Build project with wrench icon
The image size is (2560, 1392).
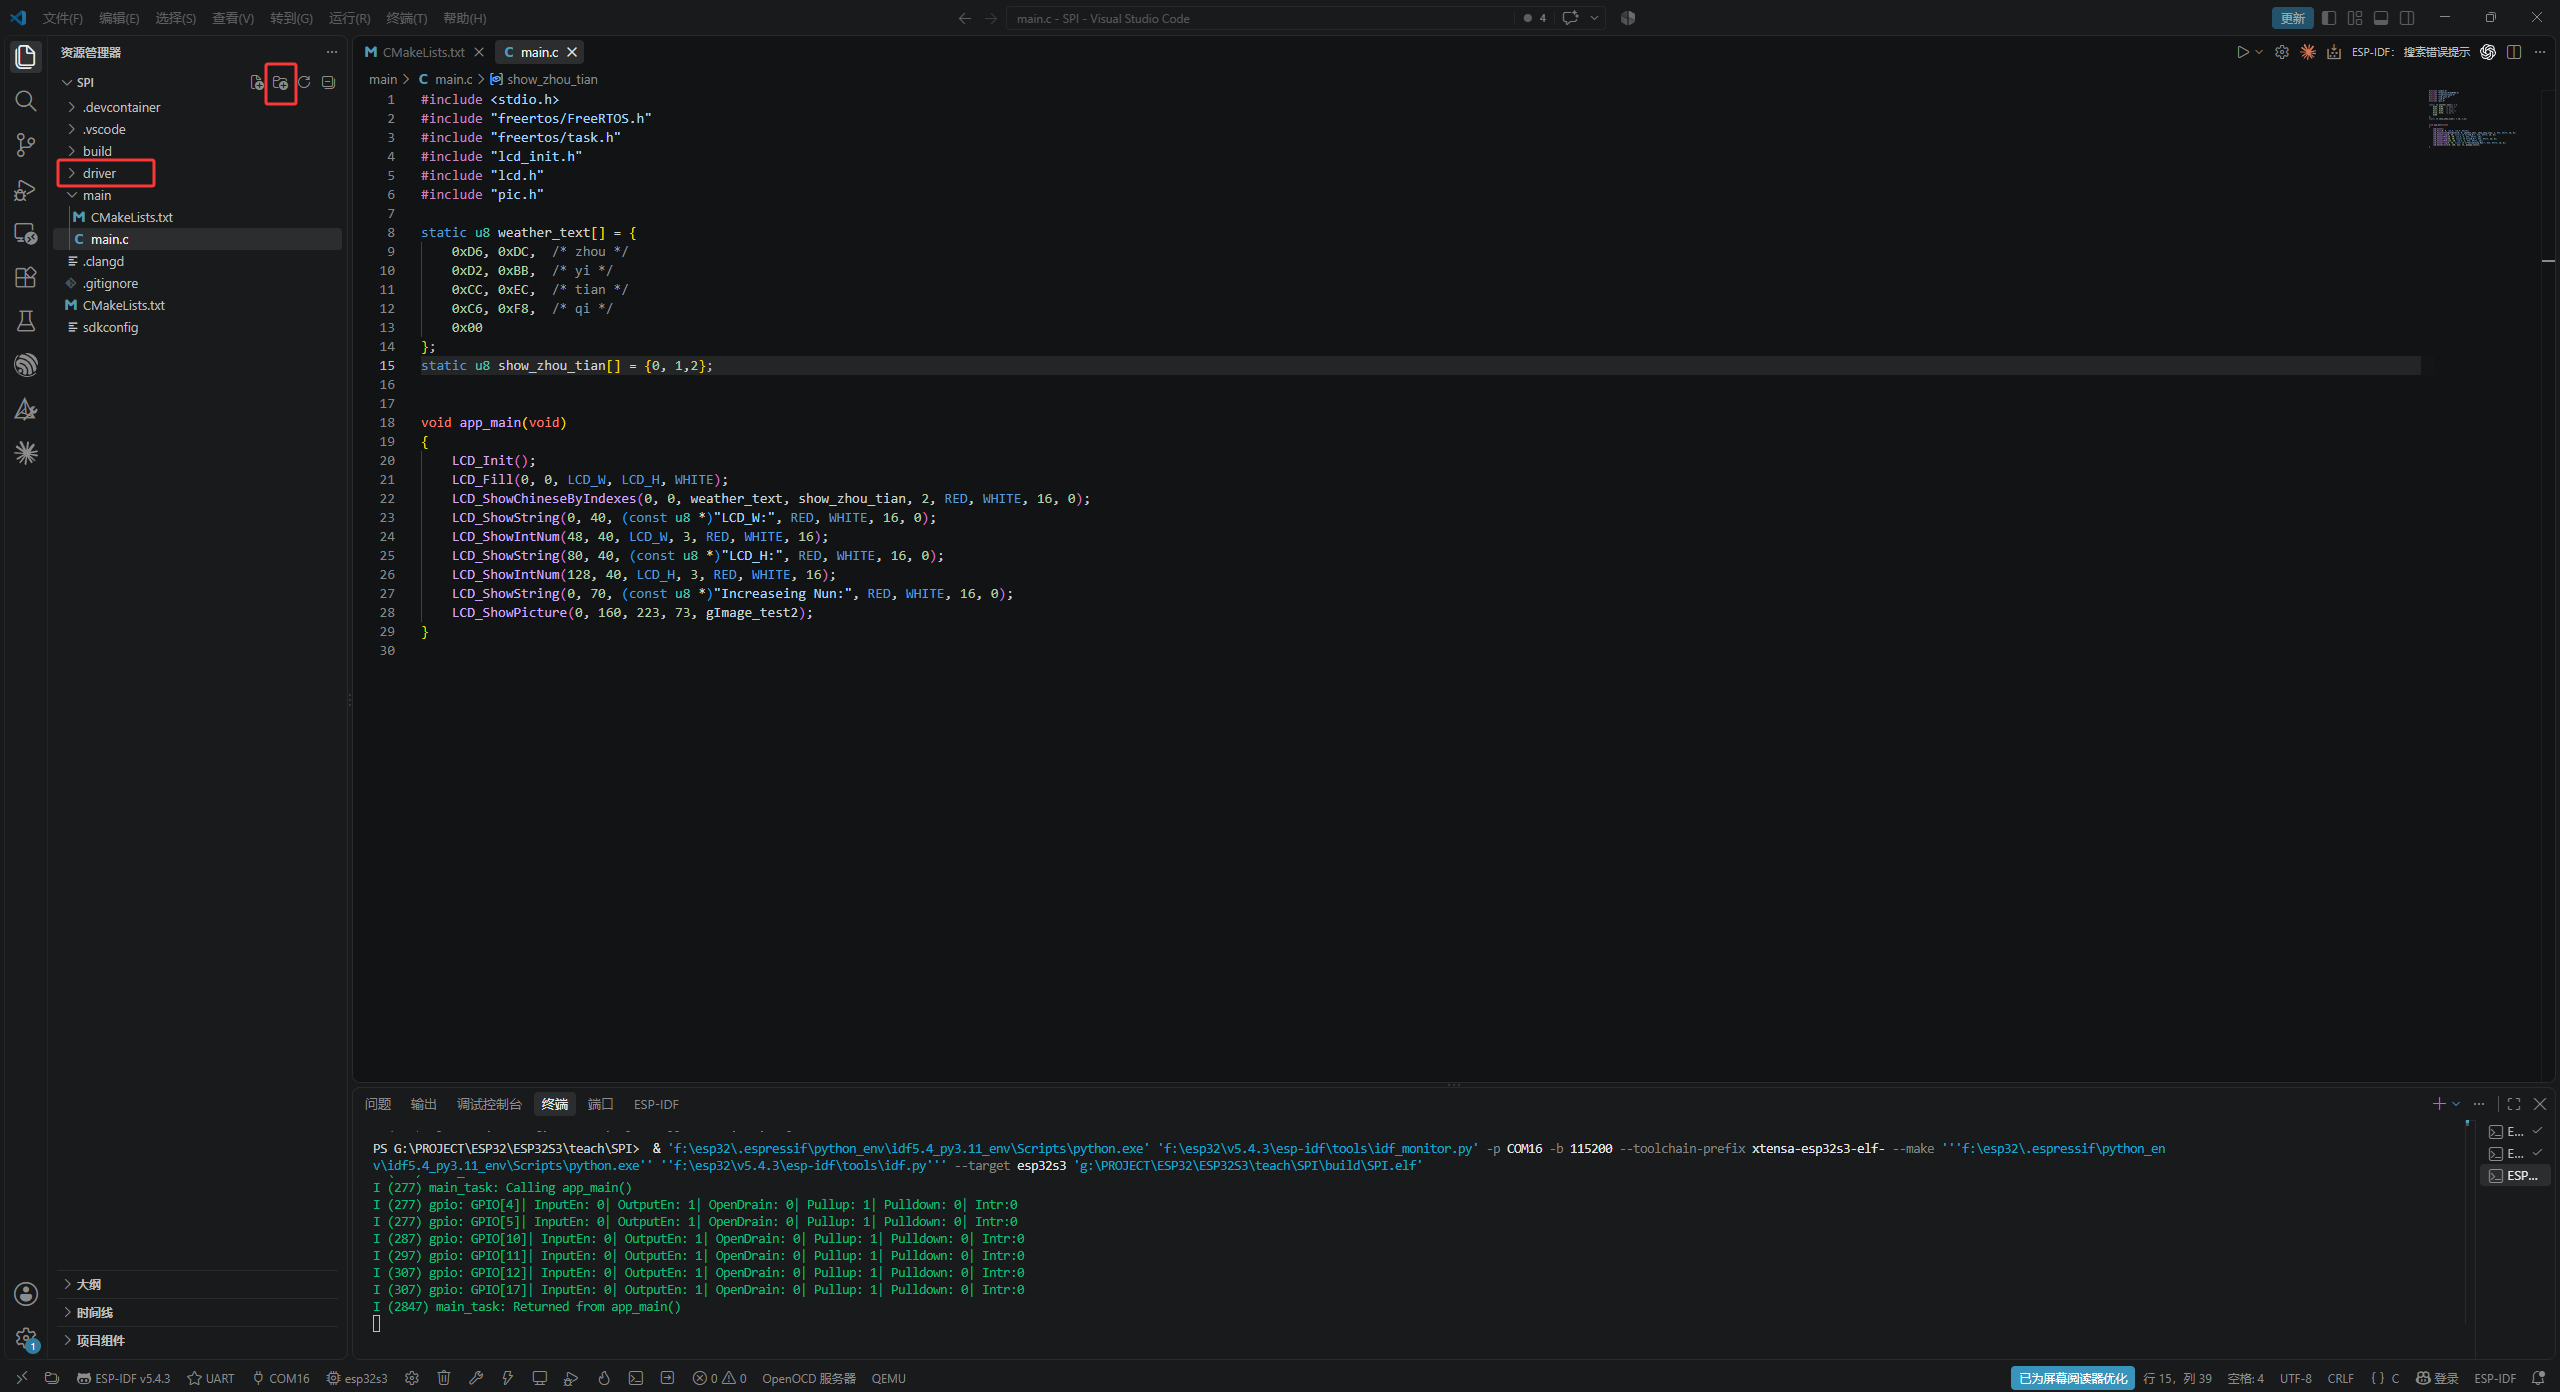(476, 1378)
